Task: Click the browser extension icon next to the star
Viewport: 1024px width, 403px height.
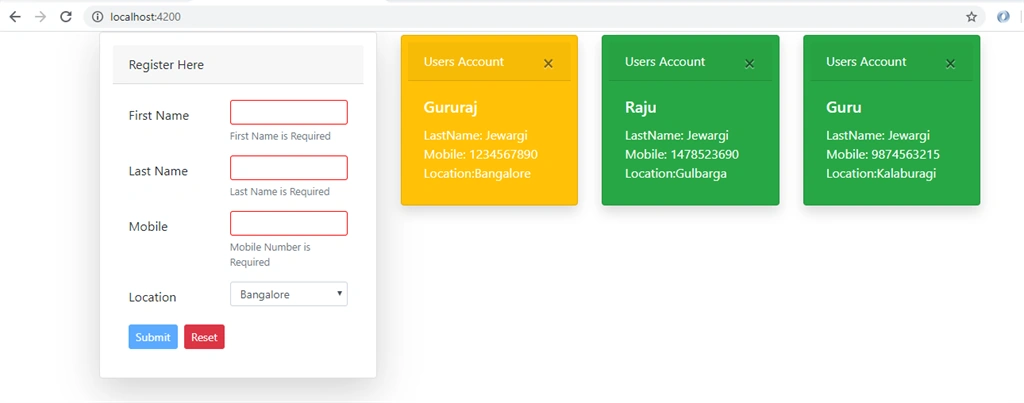Action: click(1004, 17)
